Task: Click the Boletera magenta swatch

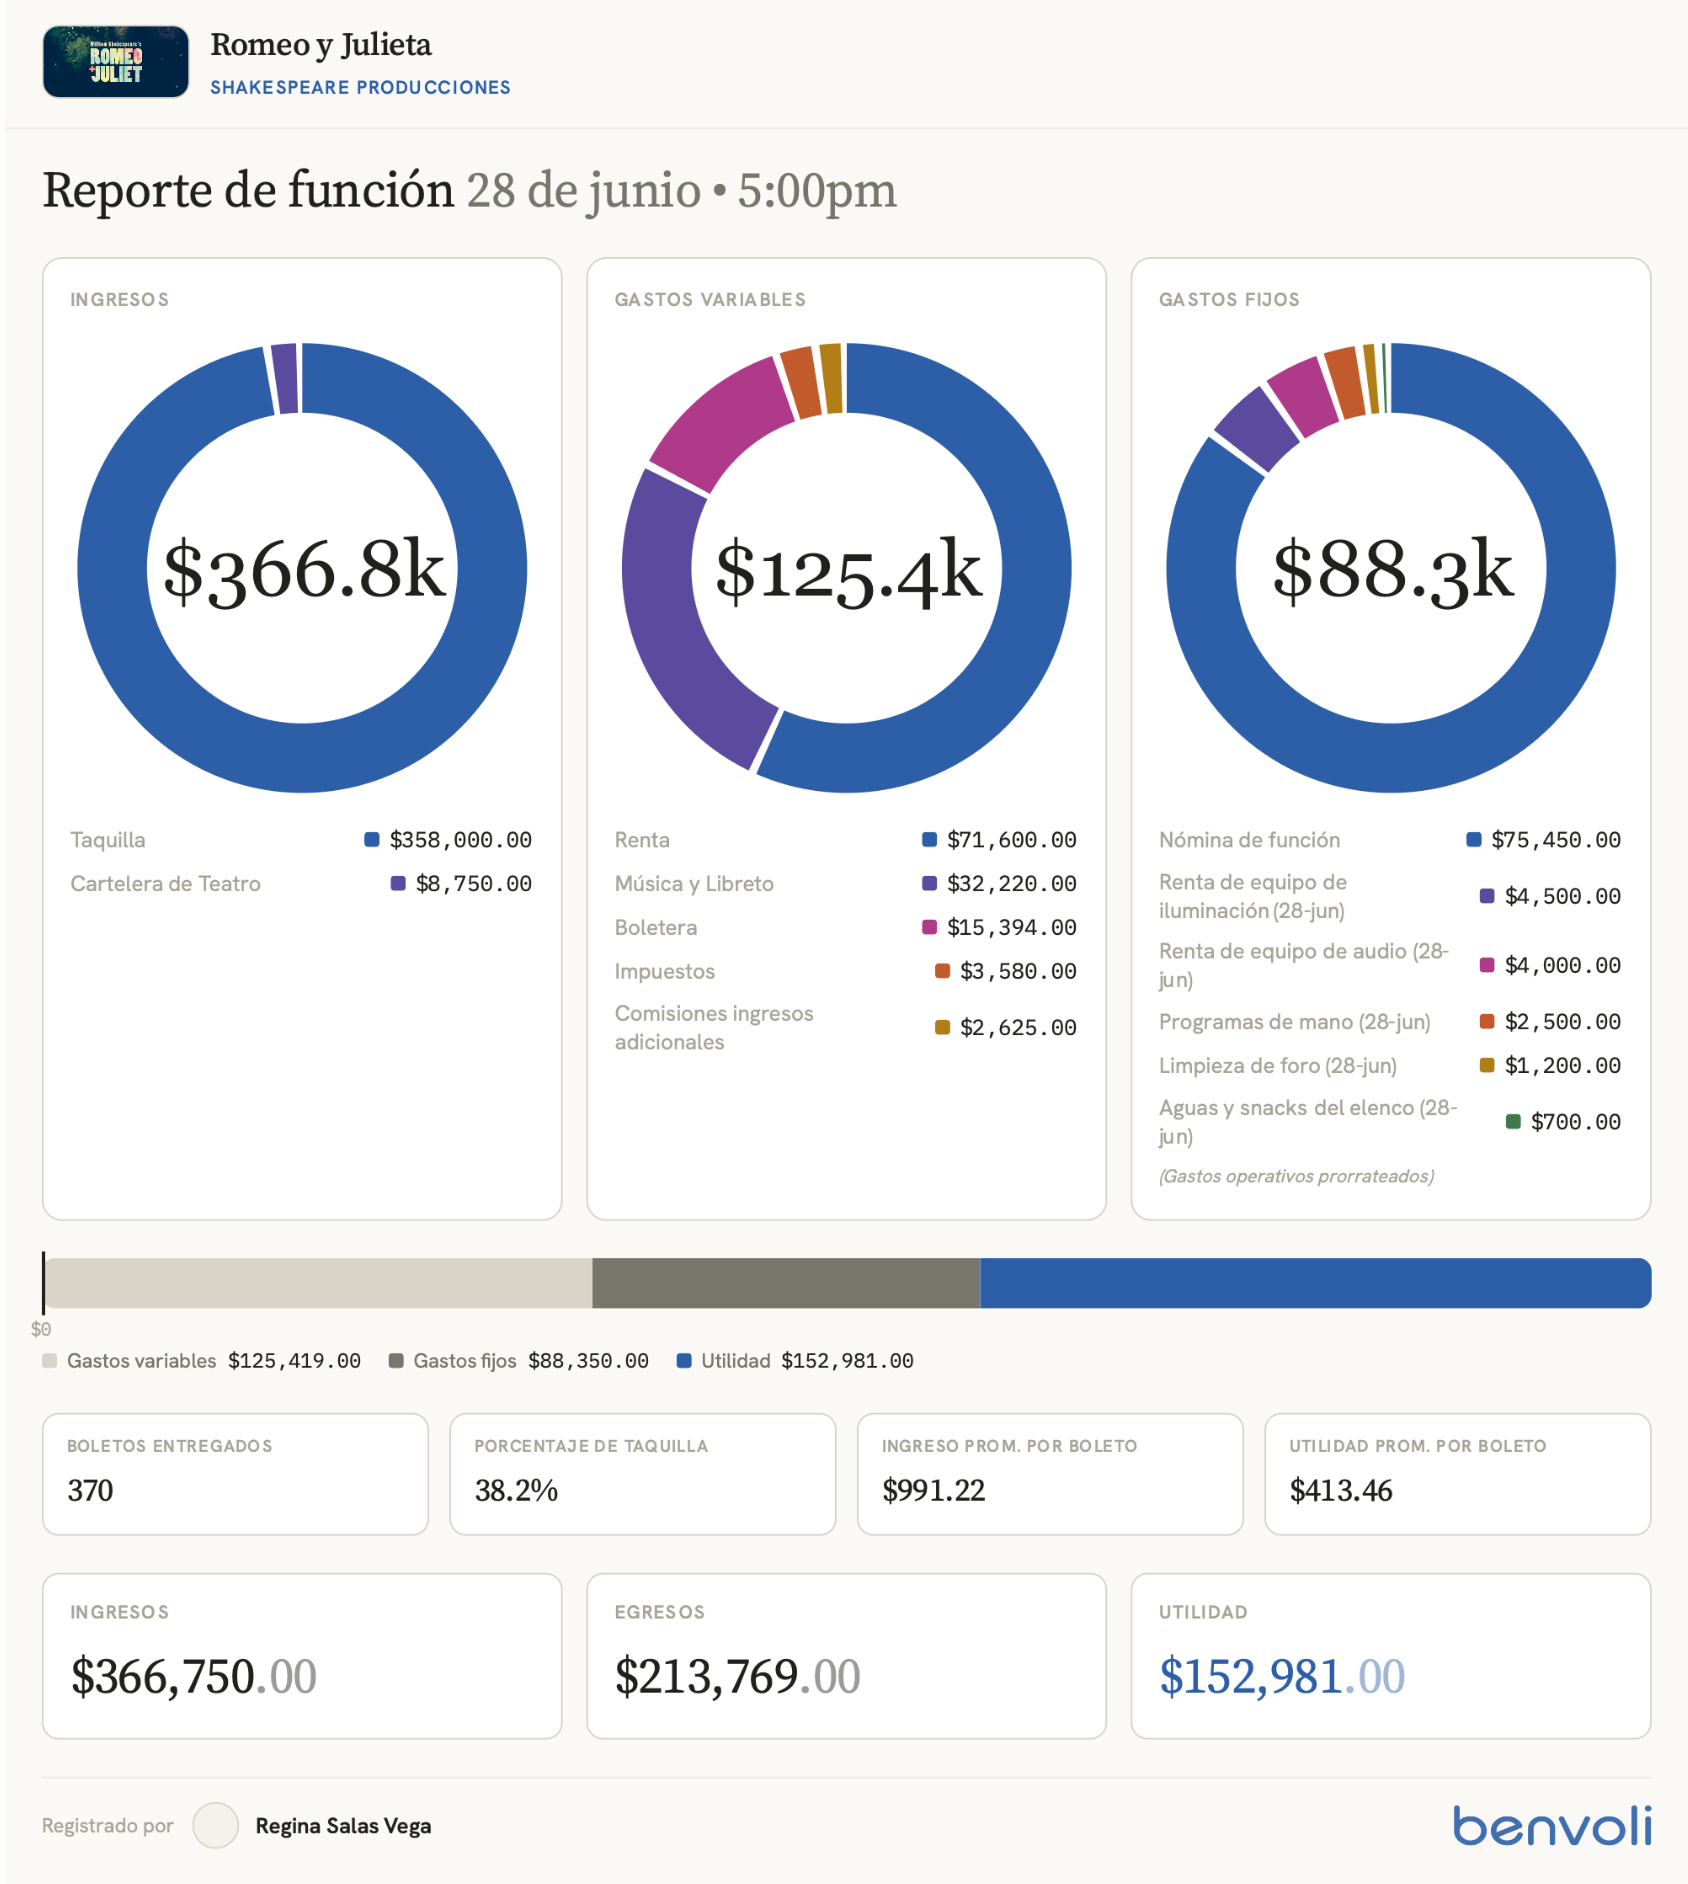Action: click(x=929, y=927)
